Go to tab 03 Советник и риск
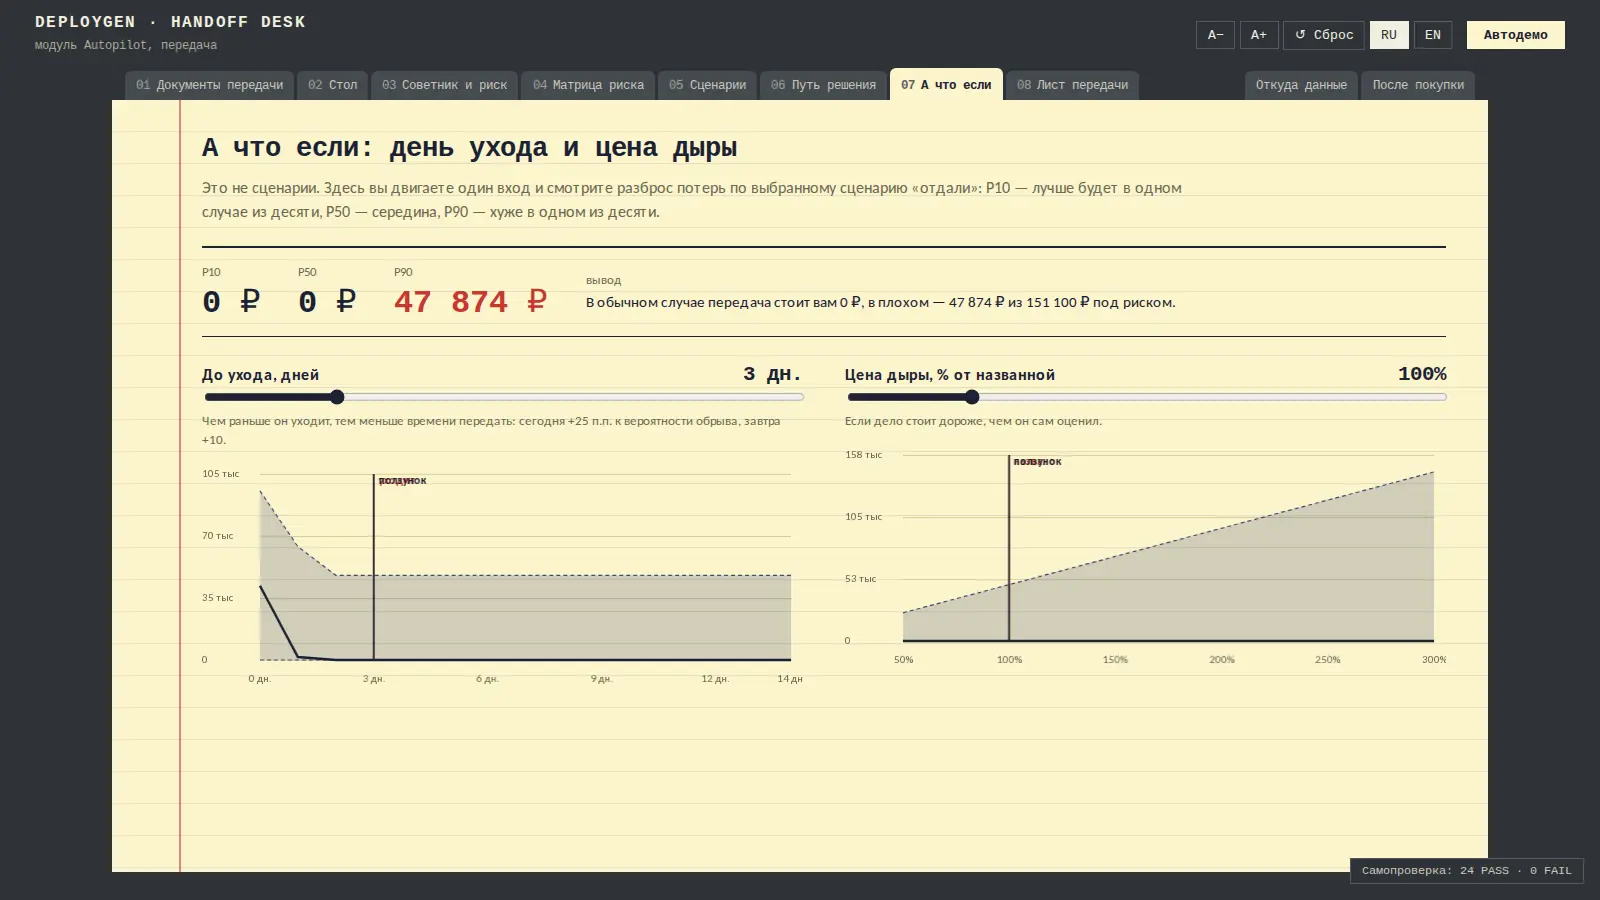1600x900 pixels. tap(444, 85)
